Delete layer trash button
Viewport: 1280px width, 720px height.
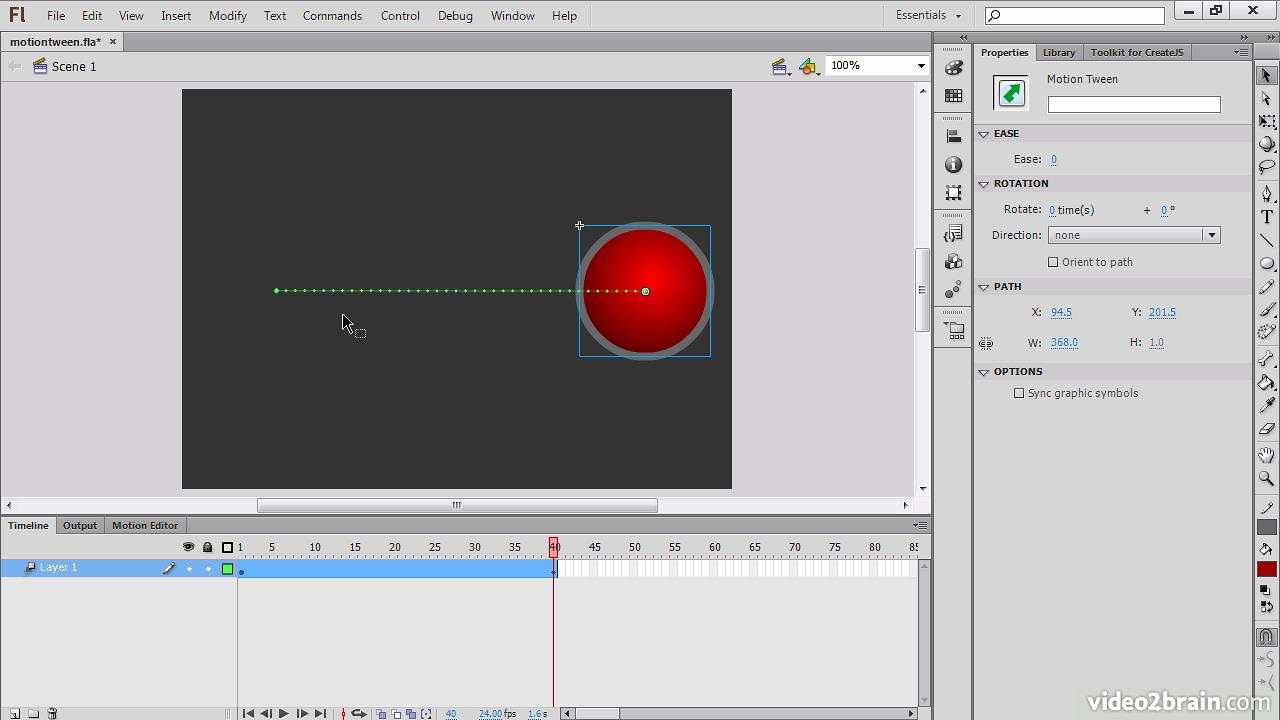click(53, 713)
